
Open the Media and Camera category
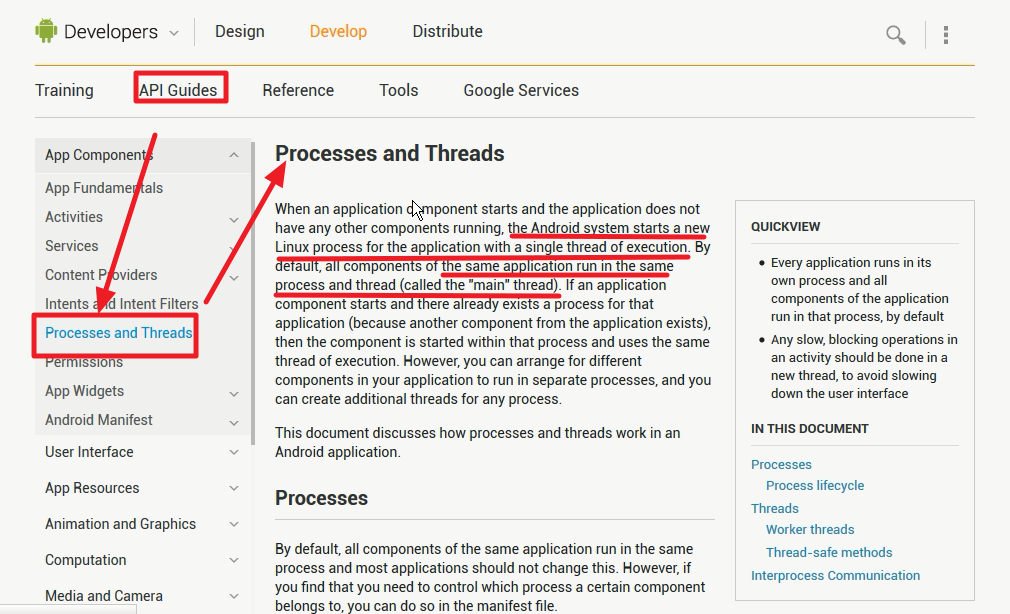[x=104, y=597]
